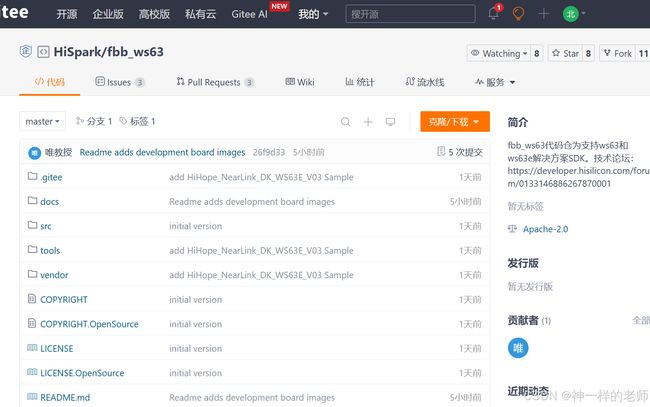Open the master branch dropdown
This screenshot has height=407, width=650.
pos(42,121)
